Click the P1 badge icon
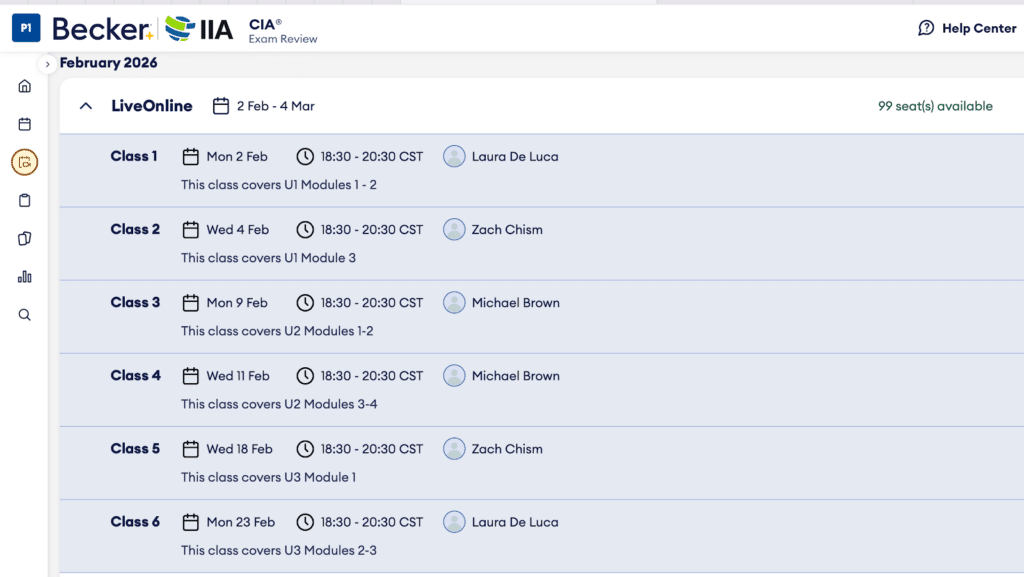Screen dimensions: 1024x577 pos(26,28)
